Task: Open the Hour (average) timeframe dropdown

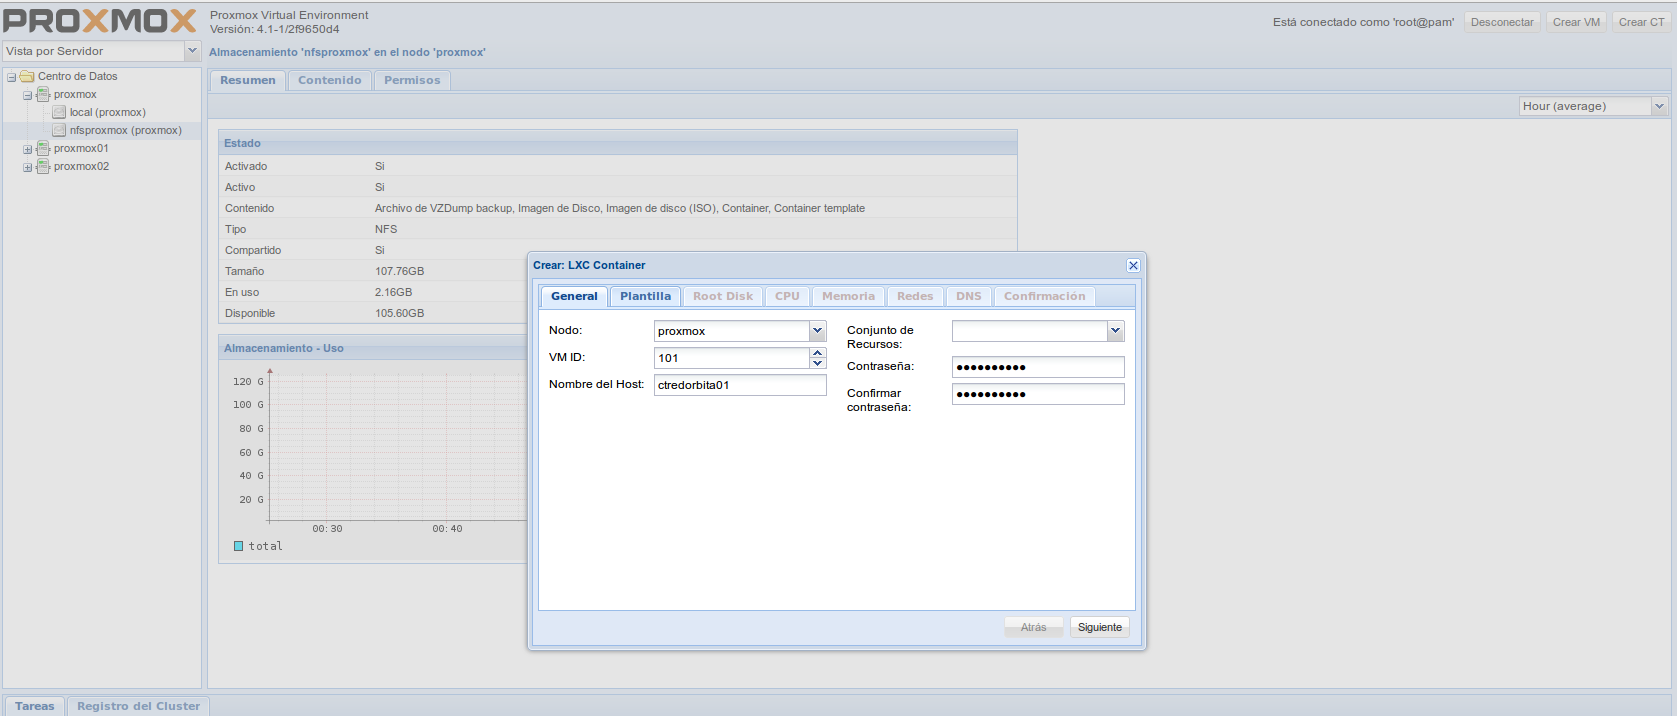Action: tap(1659, 106)
